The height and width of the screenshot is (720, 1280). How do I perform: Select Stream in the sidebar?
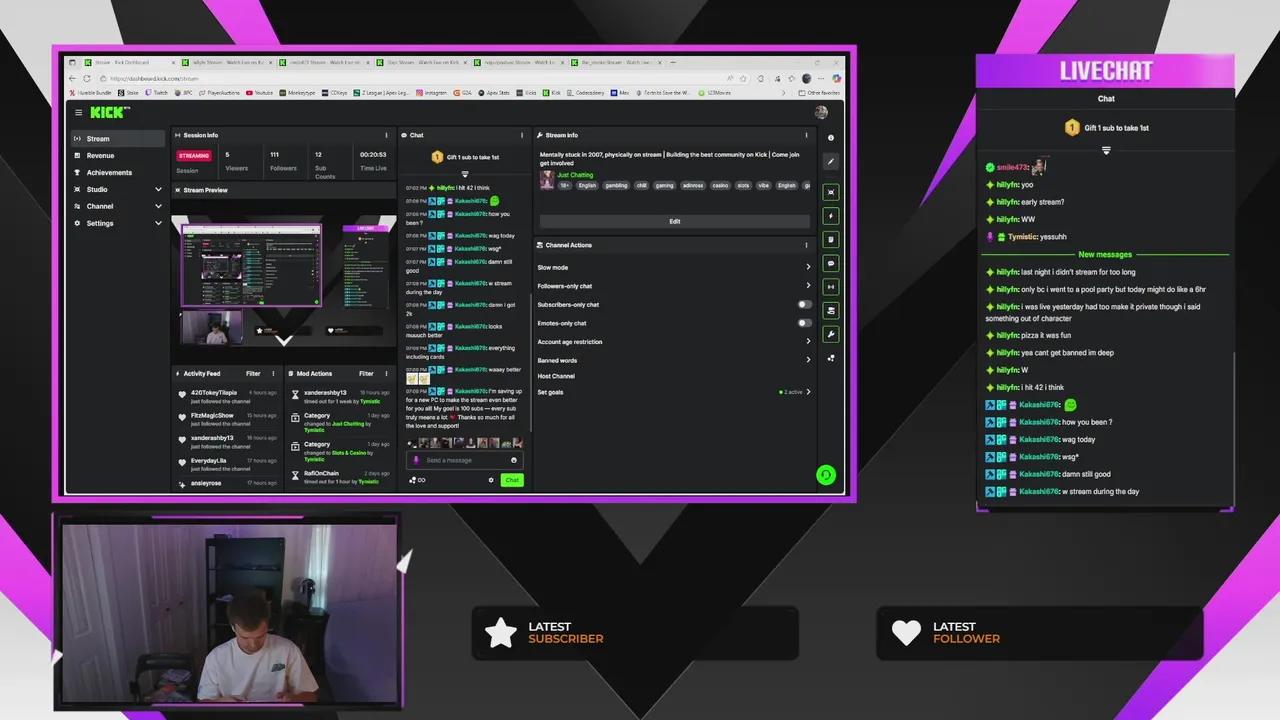118,139
